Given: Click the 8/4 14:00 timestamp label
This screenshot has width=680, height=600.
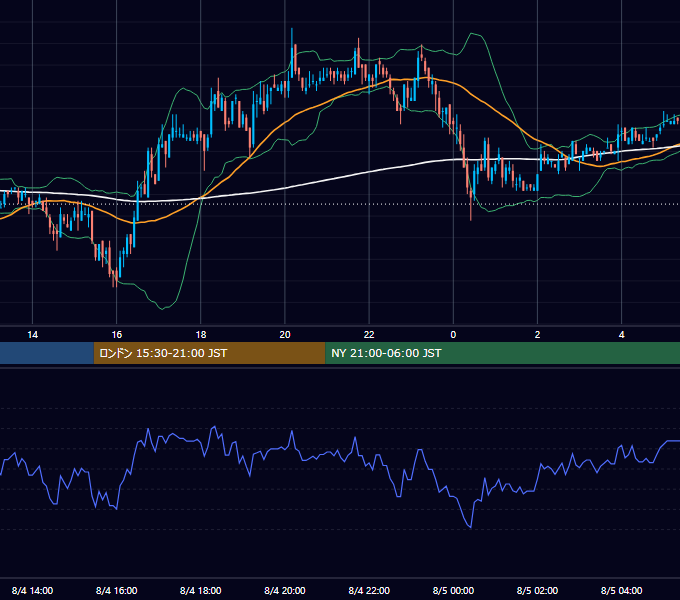Looking at the screenshot, I should pyautogui.click(x=33, y=590).
